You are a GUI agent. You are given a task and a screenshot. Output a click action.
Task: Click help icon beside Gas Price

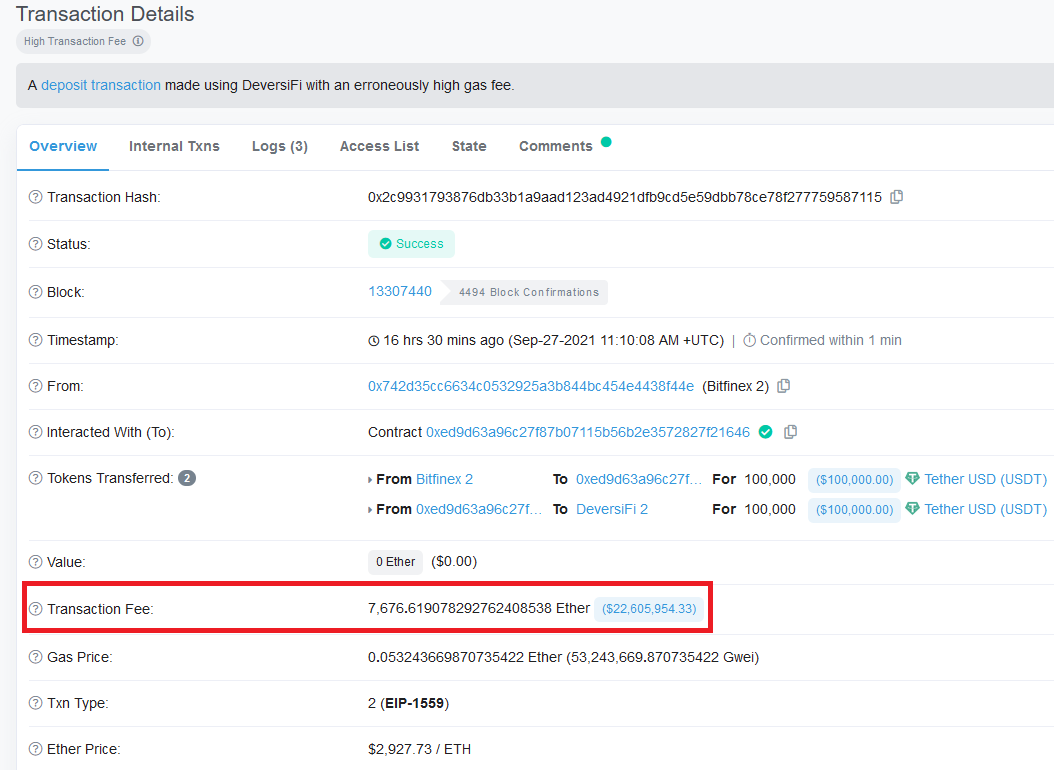36,657
